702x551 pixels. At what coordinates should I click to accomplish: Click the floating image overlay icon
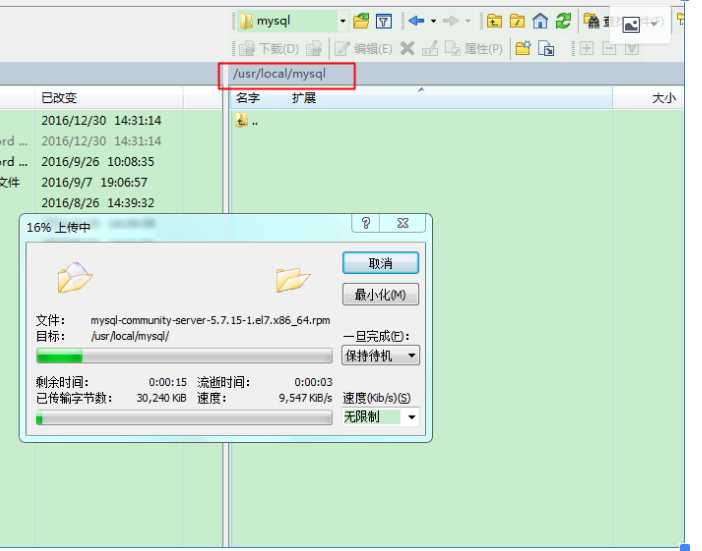[x=631, y=25]
